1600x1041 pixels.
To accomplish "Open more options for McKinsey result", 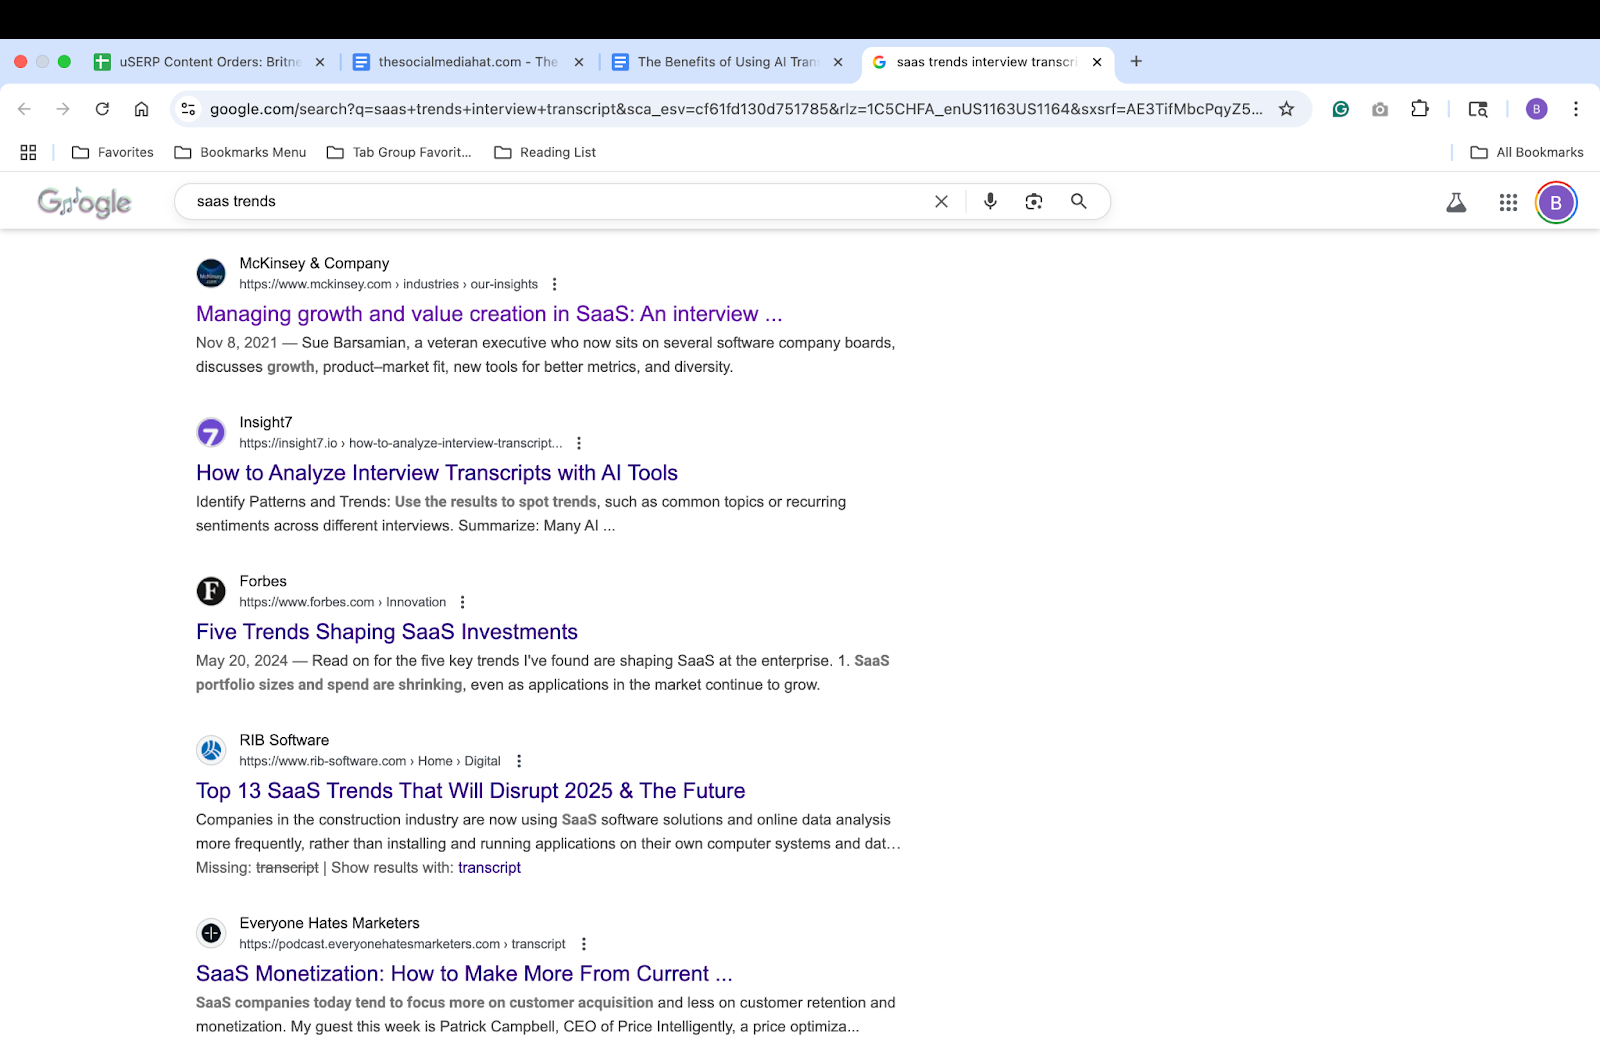I will (x=555, y=284).
